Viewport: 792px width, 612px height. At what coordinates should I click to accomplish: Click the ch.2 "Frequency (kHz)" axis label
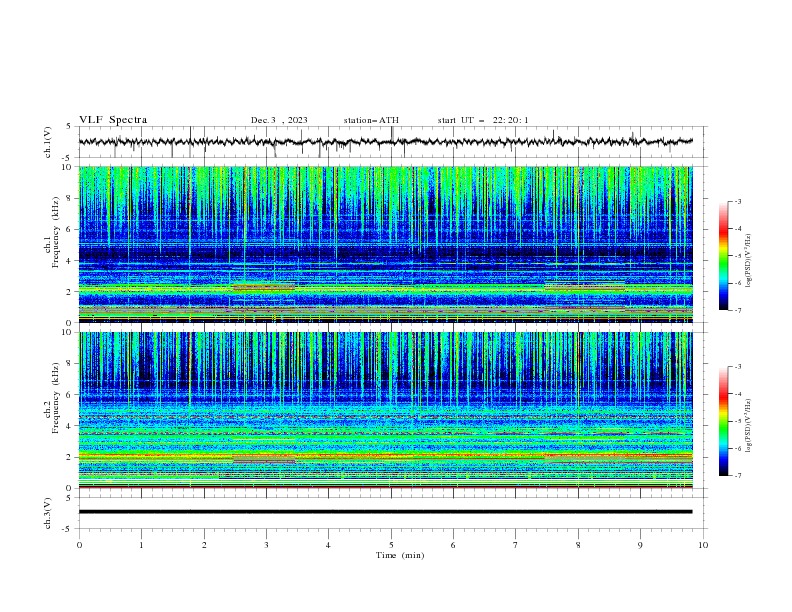56,398
